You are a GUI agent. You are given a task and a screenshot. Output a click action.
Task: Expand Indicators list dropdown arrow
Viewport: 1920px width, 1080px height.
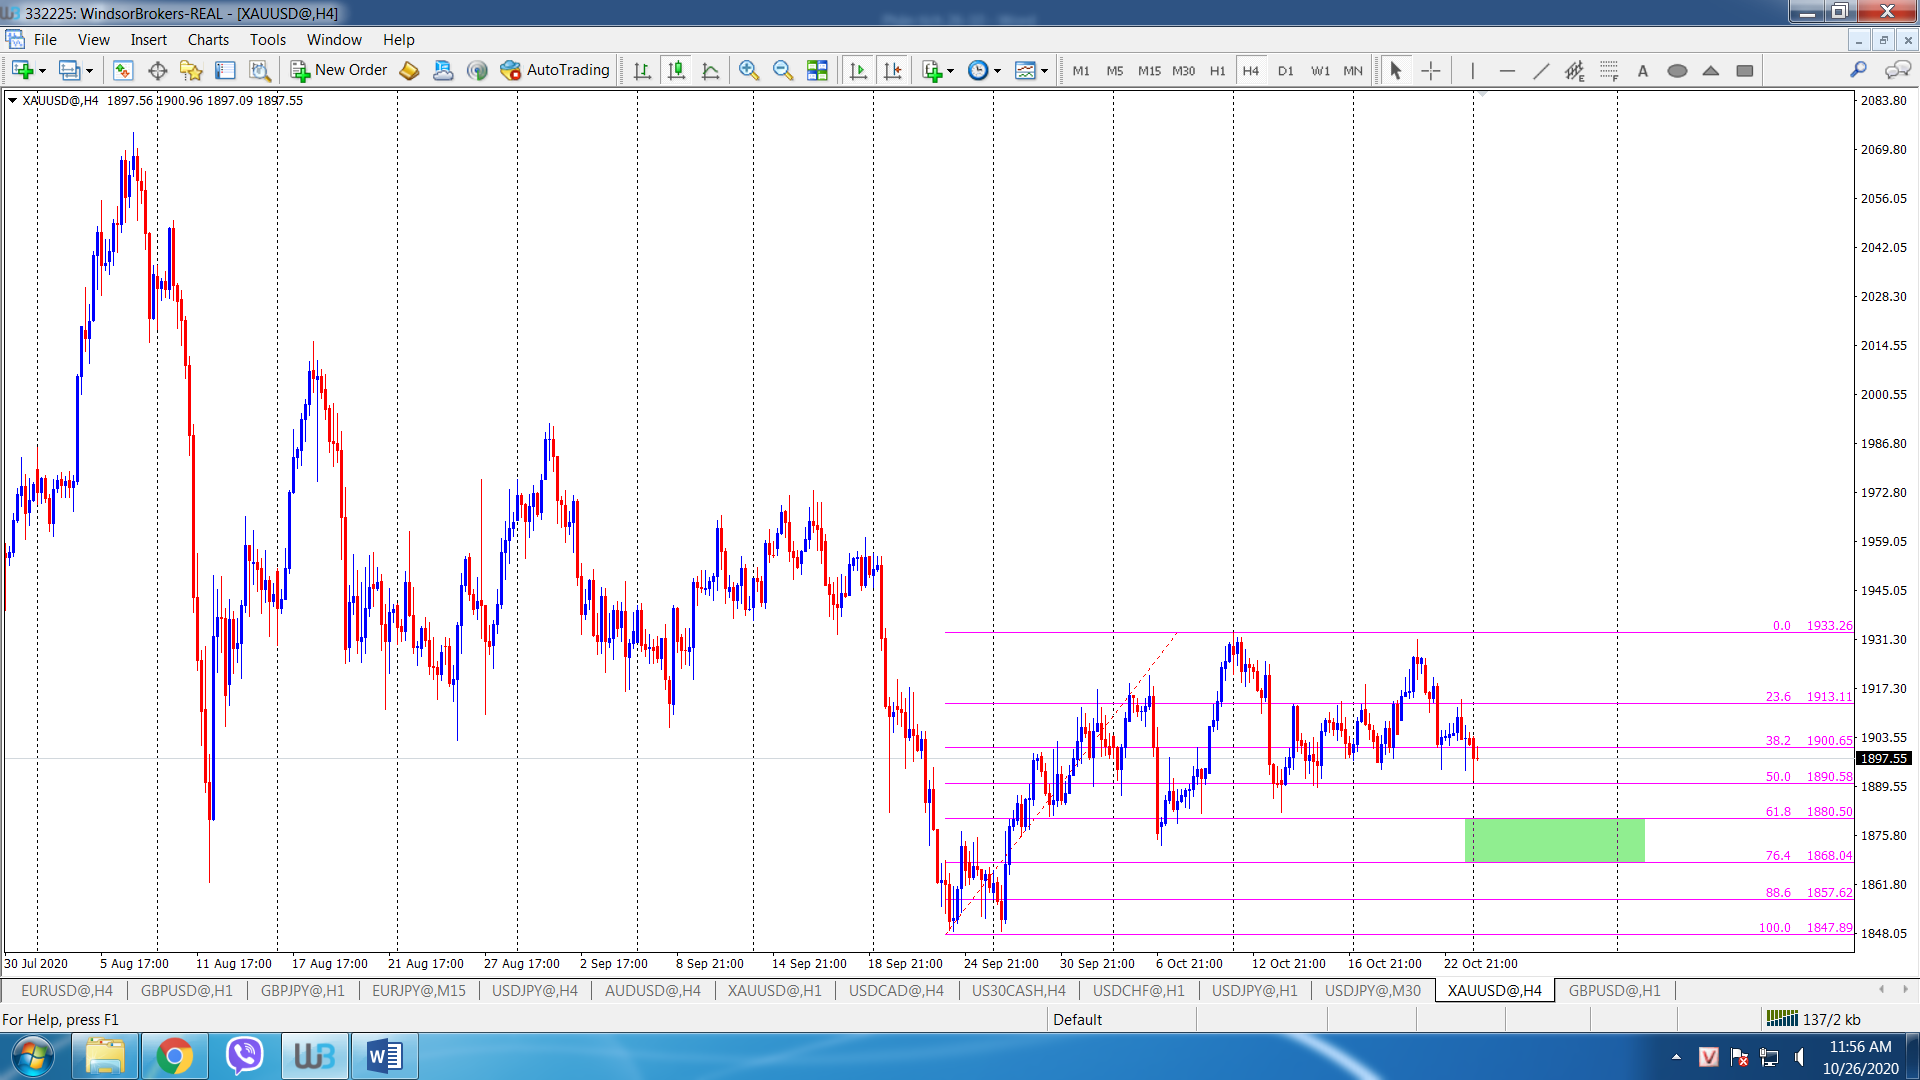pyautogui.click(x=950, y=71)
